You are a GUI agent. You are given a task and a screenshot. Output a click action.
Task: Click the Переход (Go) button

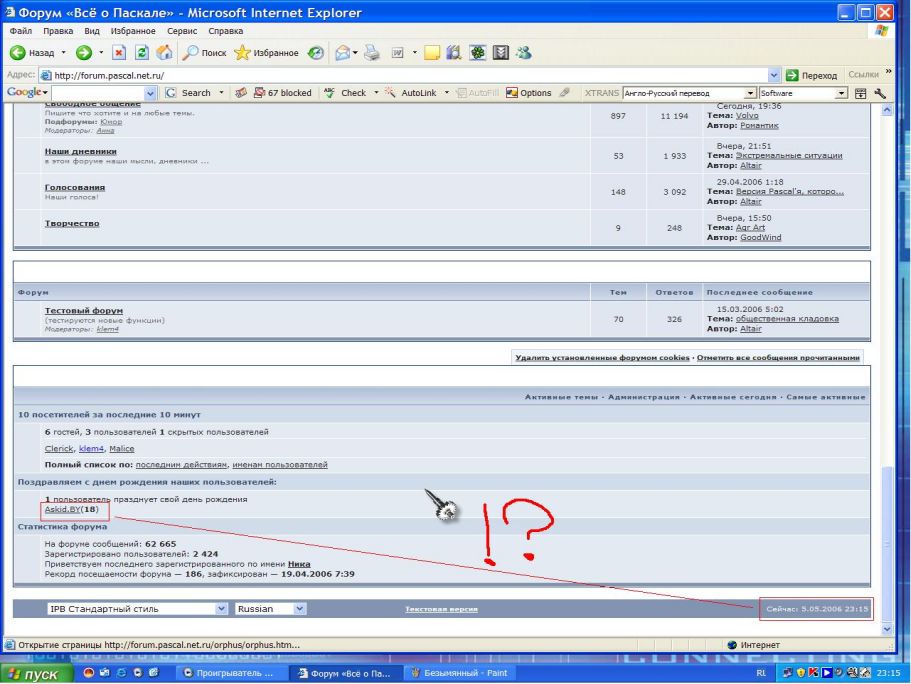pos(812,75)
